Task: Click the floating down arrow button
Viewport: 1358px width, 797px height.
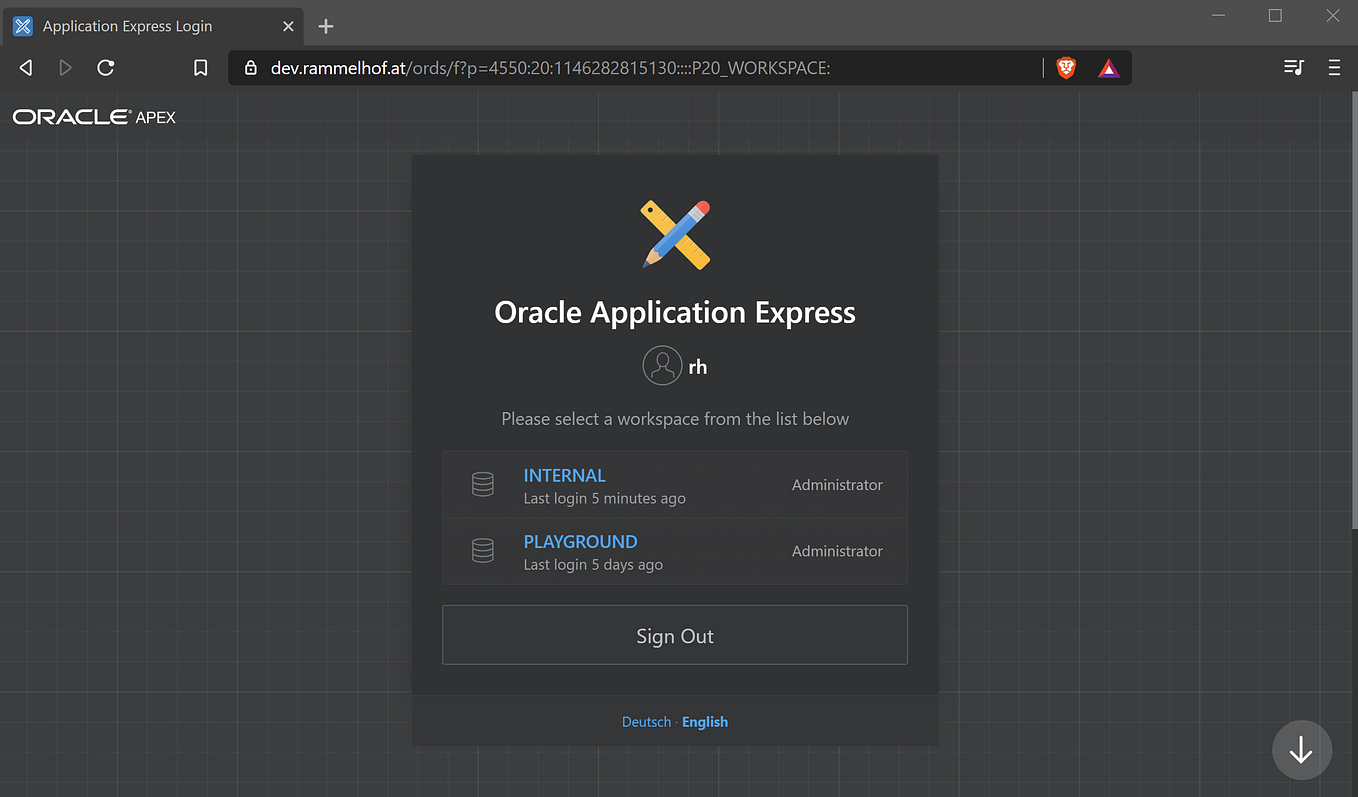Action: (1301, 749)
